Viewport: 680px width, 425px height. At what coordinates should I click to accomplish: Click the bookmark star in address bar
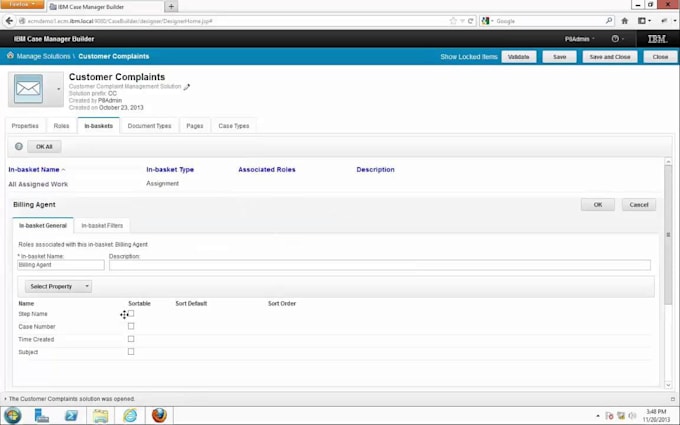pyautogui.click(x=453, y=21)
